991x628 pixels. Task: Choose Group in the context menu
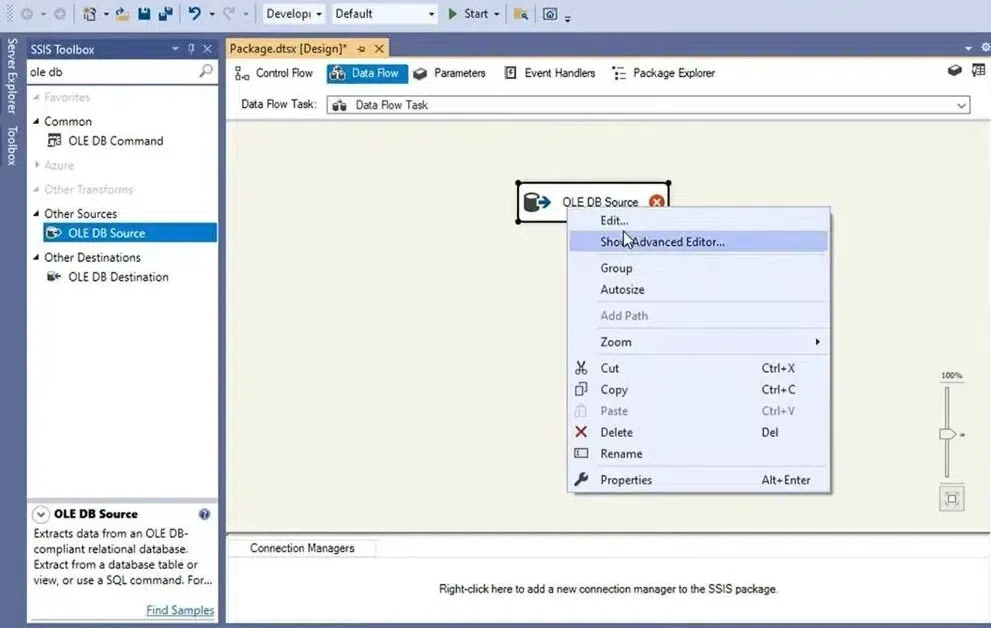pyautogui.click(x=699, y=268)
